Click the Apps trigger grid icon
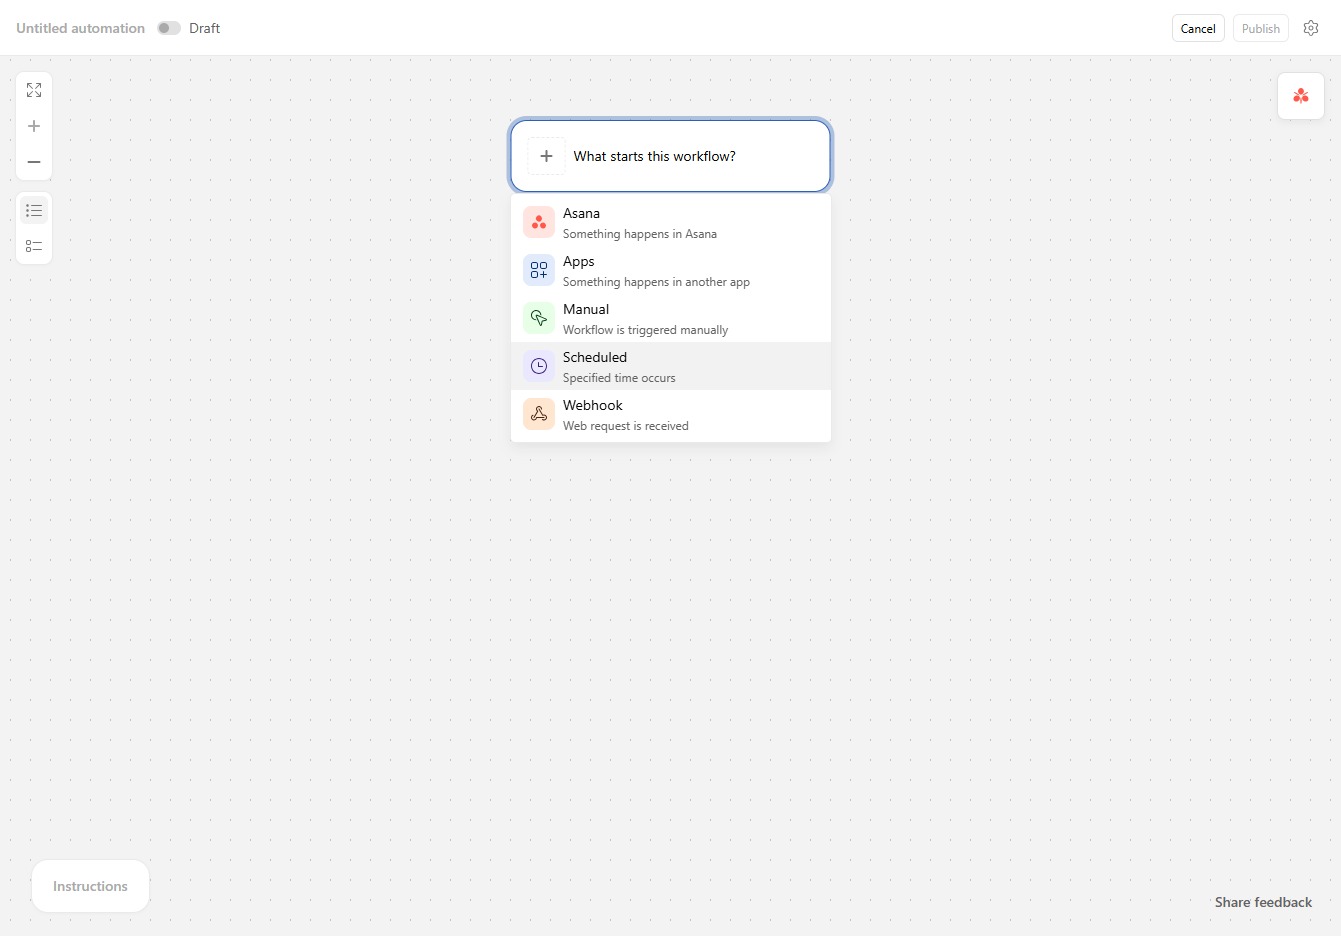Image resolution: width=1341 pixels, height=936 pixels. pos(539,270)
